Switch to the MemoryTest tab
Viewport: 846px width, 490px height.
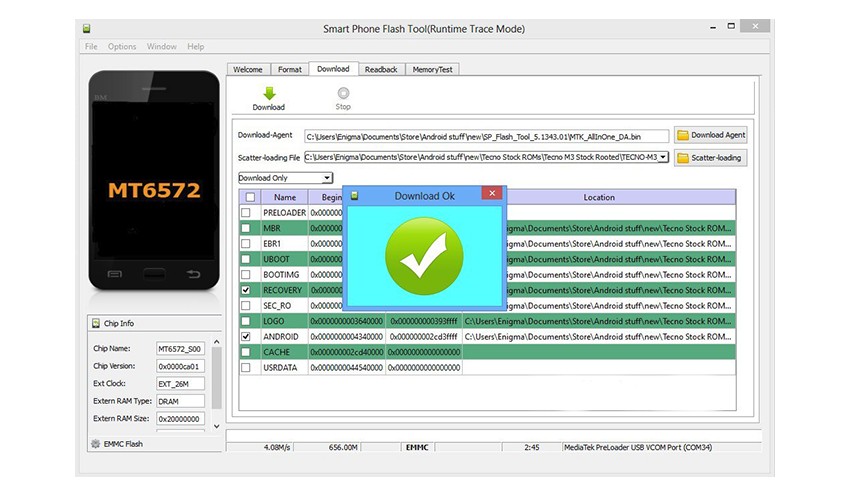pyautogui.click(x=432, y=70)
